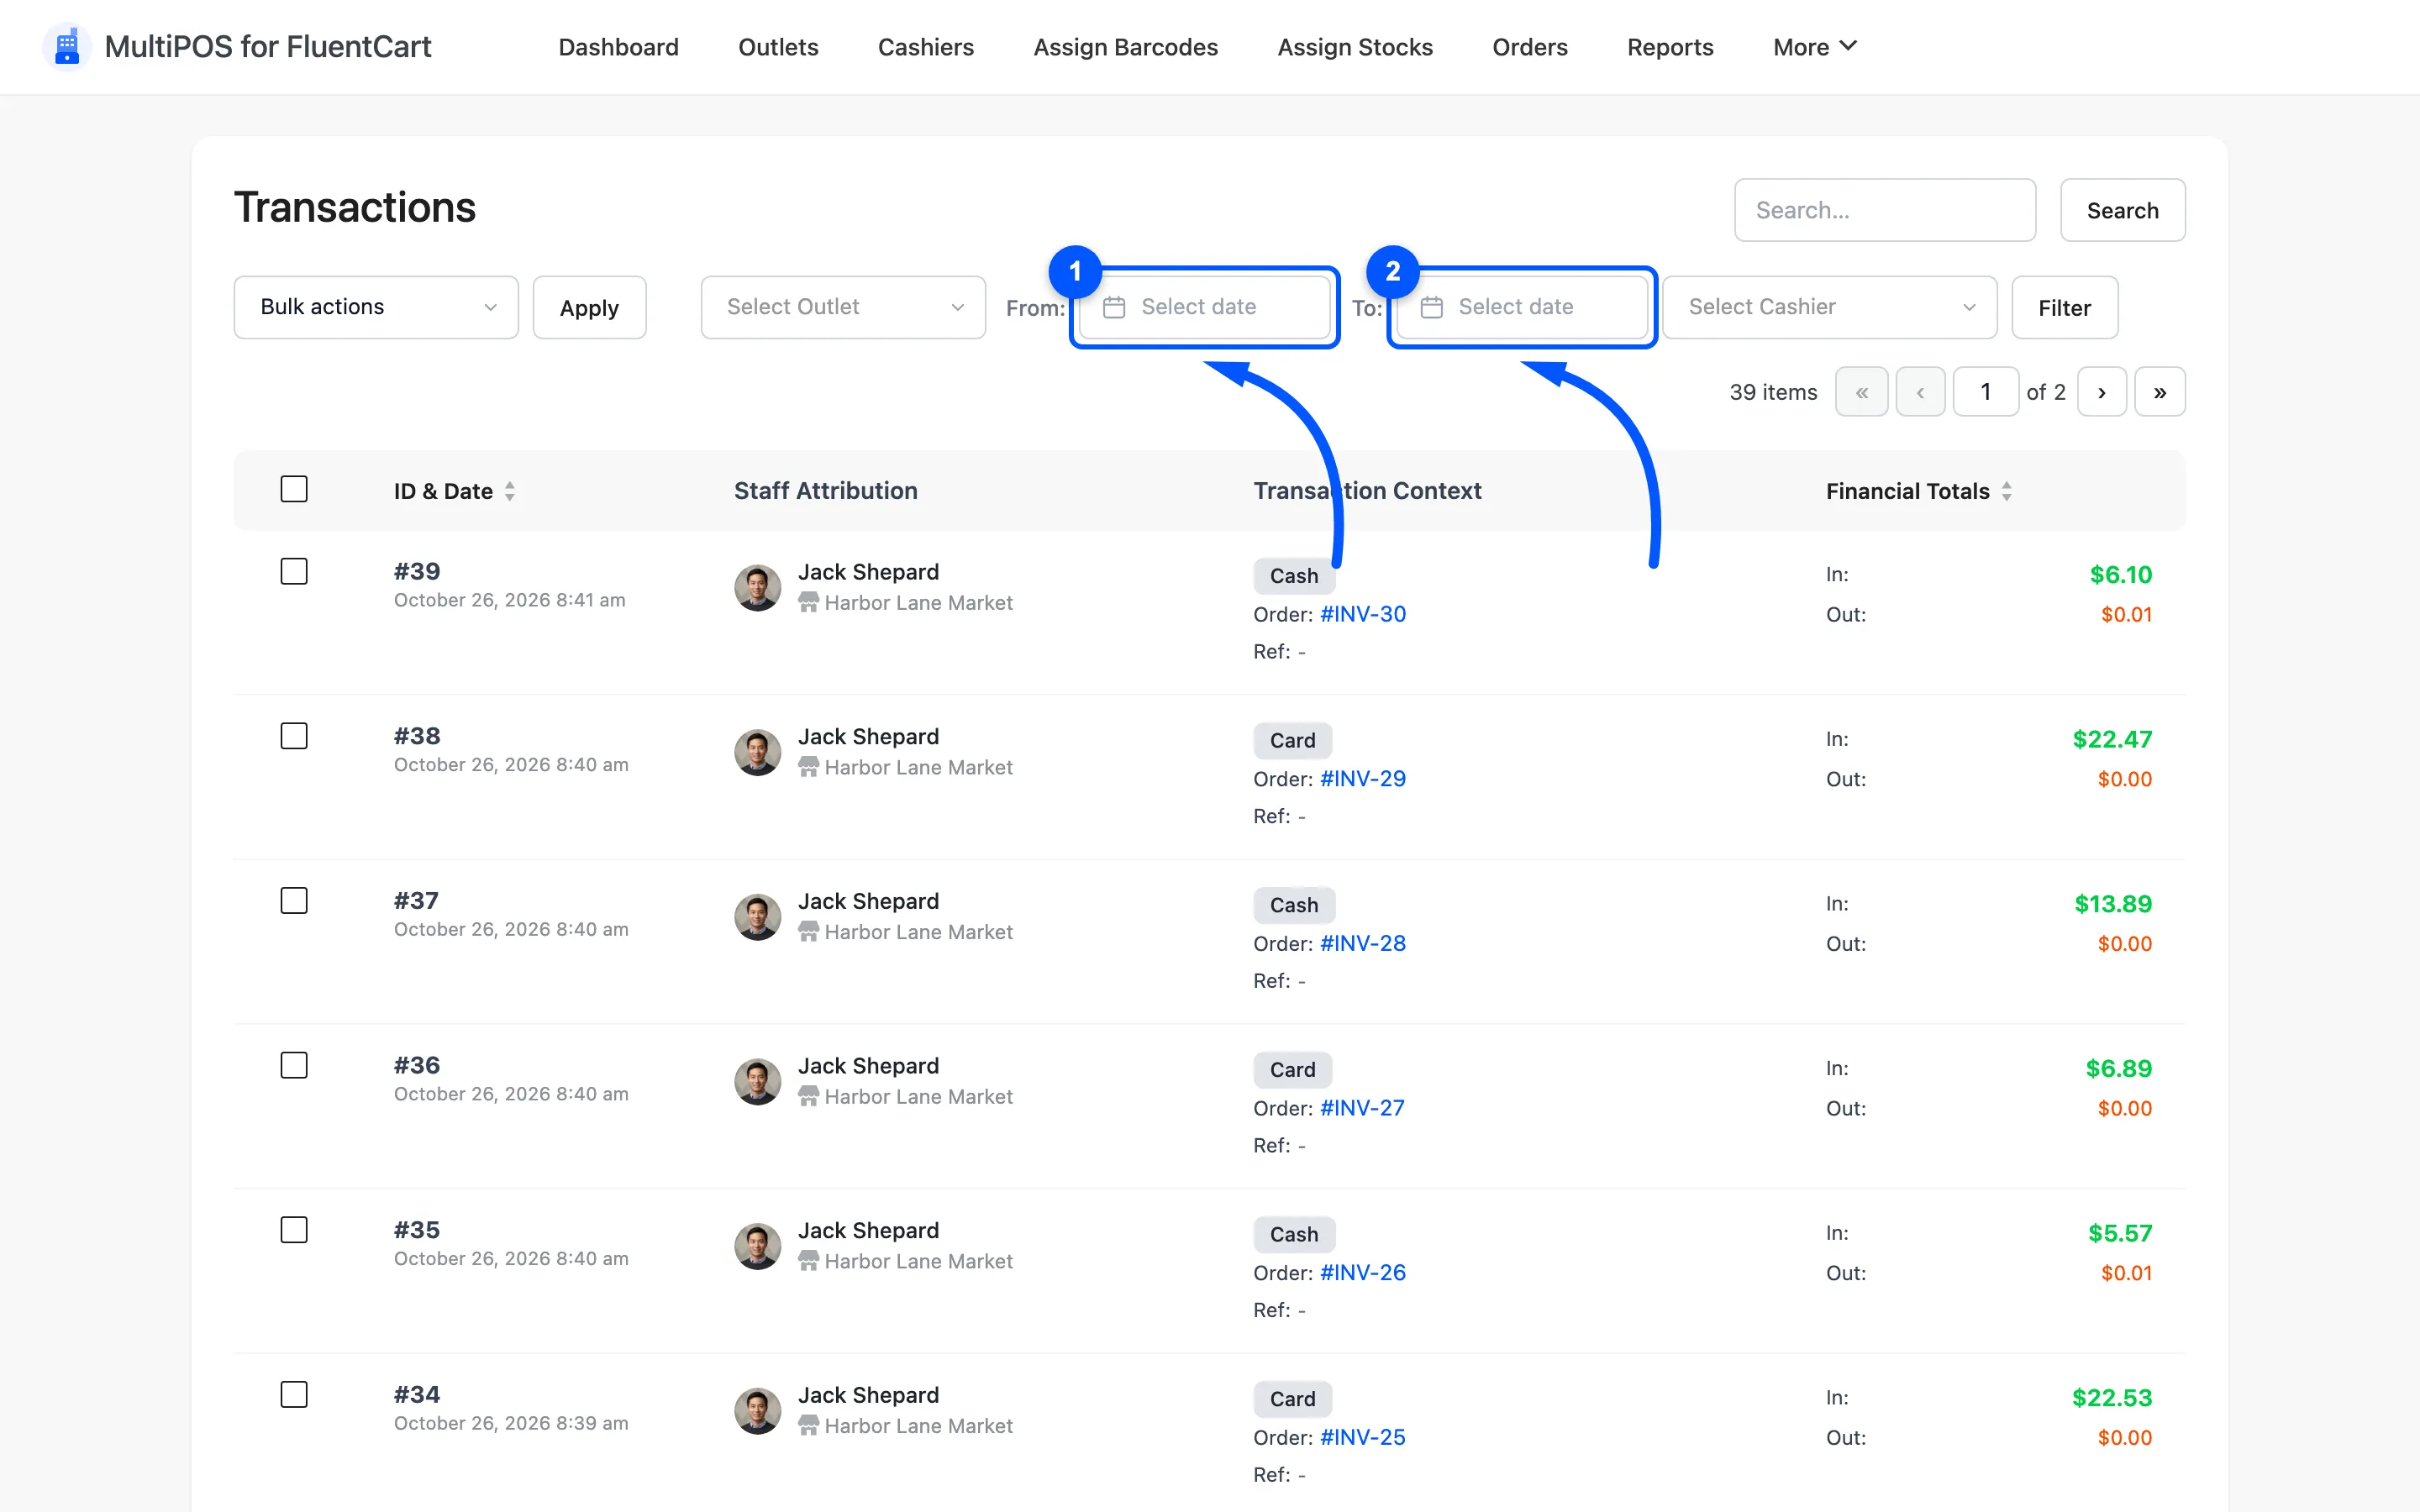The width and height of the screenshot is (2420, 1512).
Task: Mark the checkbox for transaction #34
Action: tap(294, 1394)
